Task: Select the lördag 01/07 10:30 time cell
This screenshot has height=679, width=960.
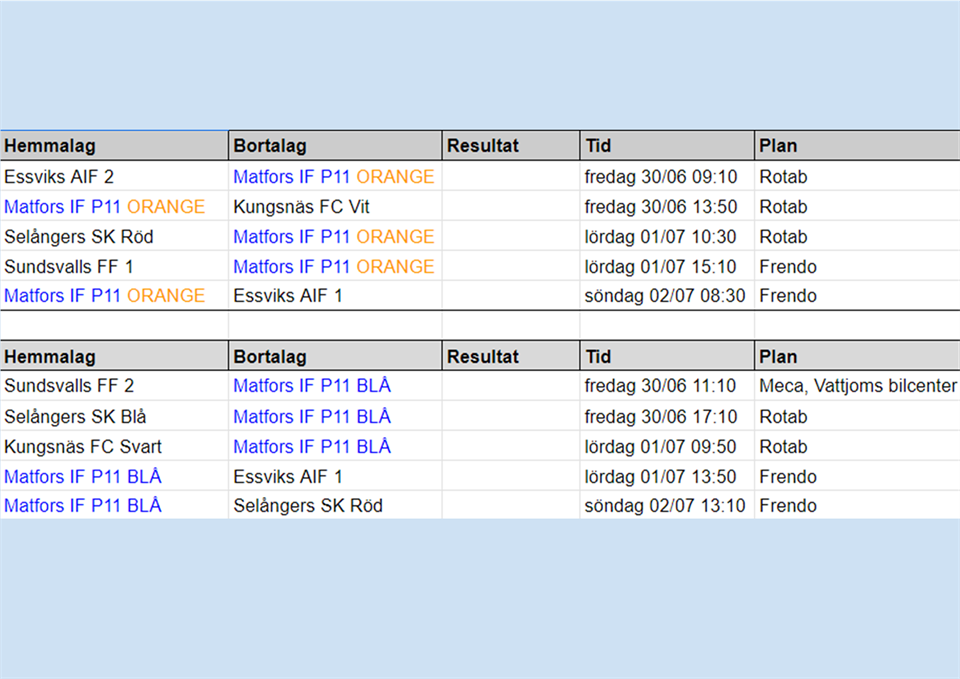Action: click(660, 237)
